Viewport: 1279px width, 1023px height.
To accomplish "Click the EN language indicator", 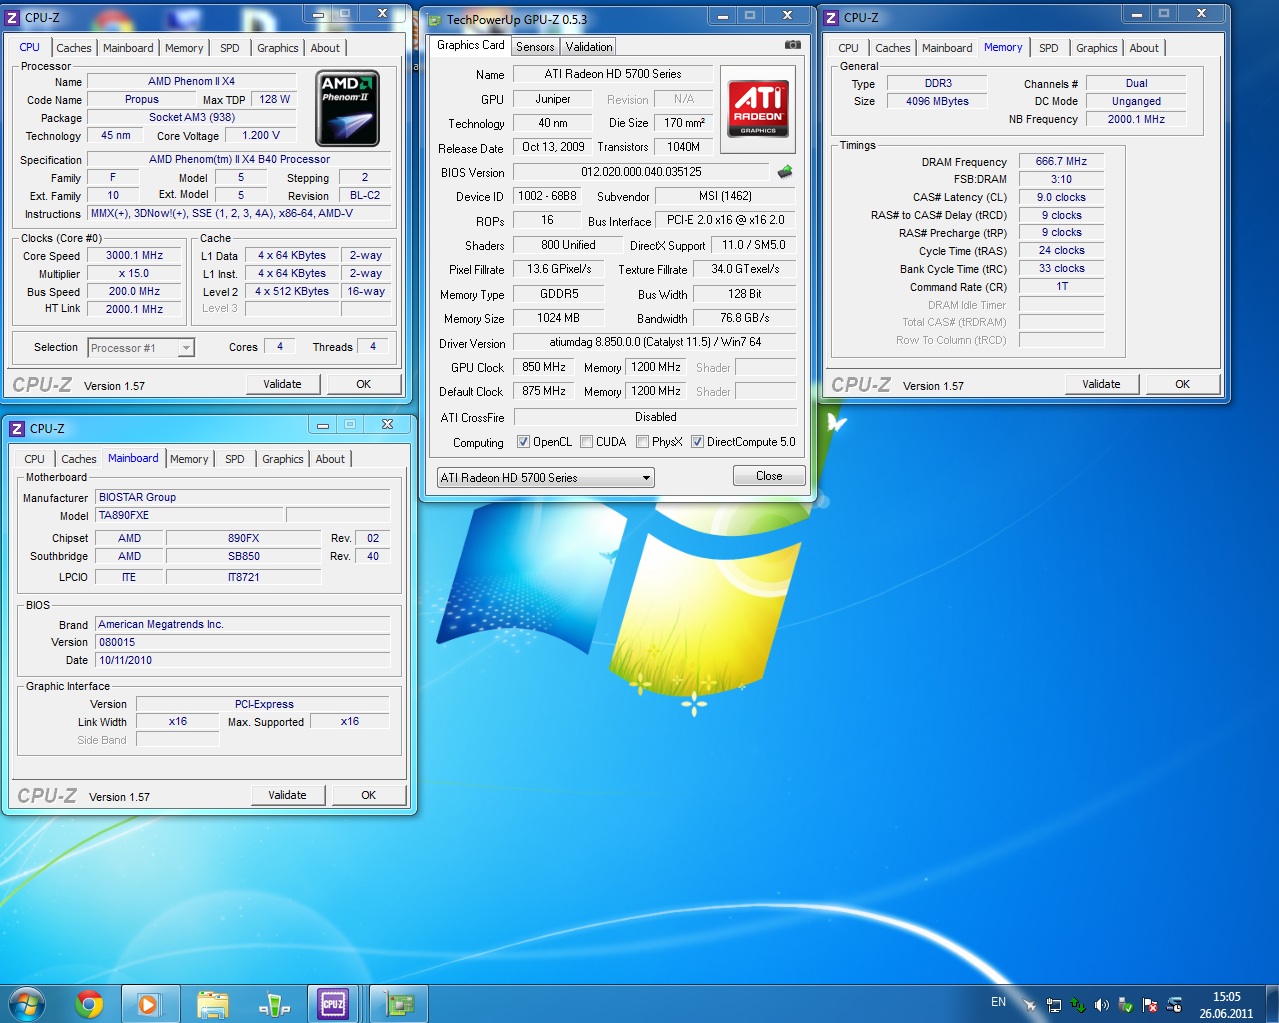I will (x=998, y=1002).
